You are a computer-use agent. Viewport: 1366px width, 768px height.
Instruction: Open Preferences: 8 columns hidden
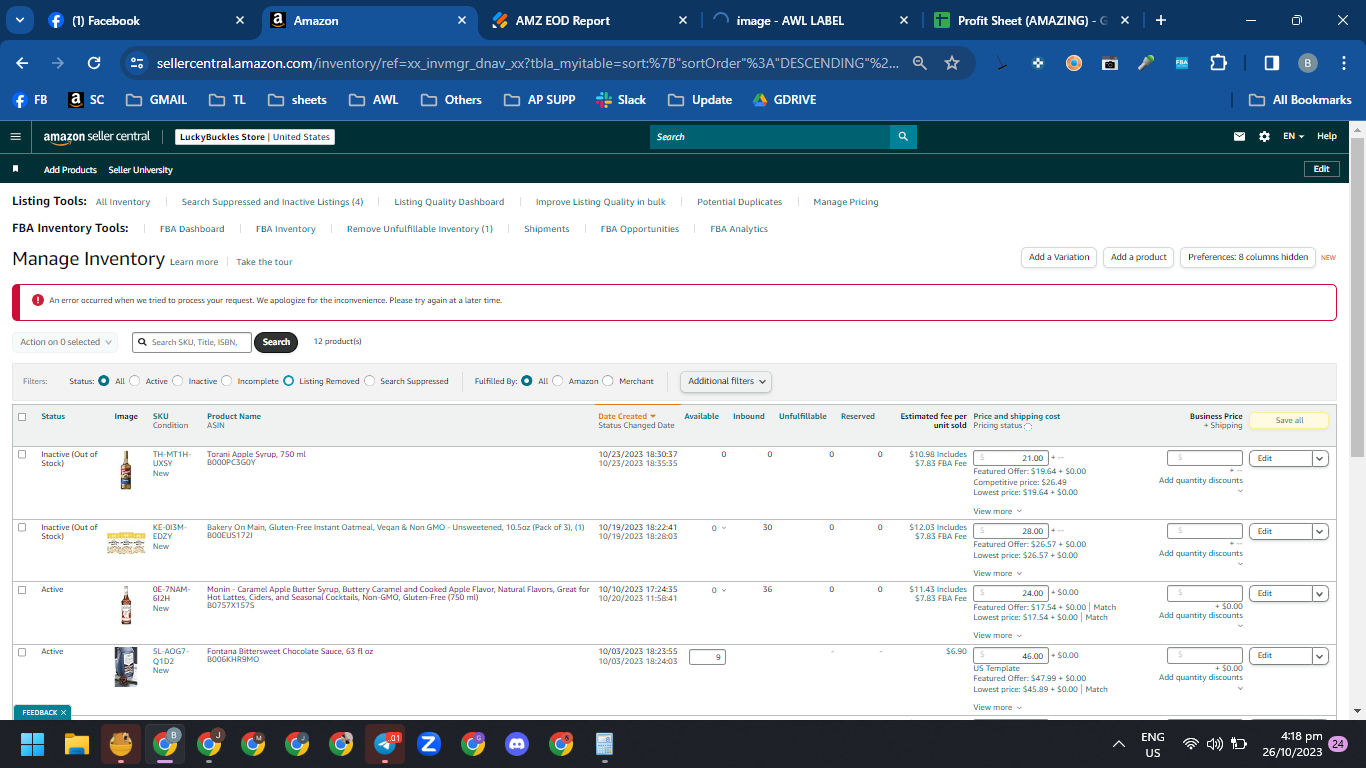coord(1248,257)
